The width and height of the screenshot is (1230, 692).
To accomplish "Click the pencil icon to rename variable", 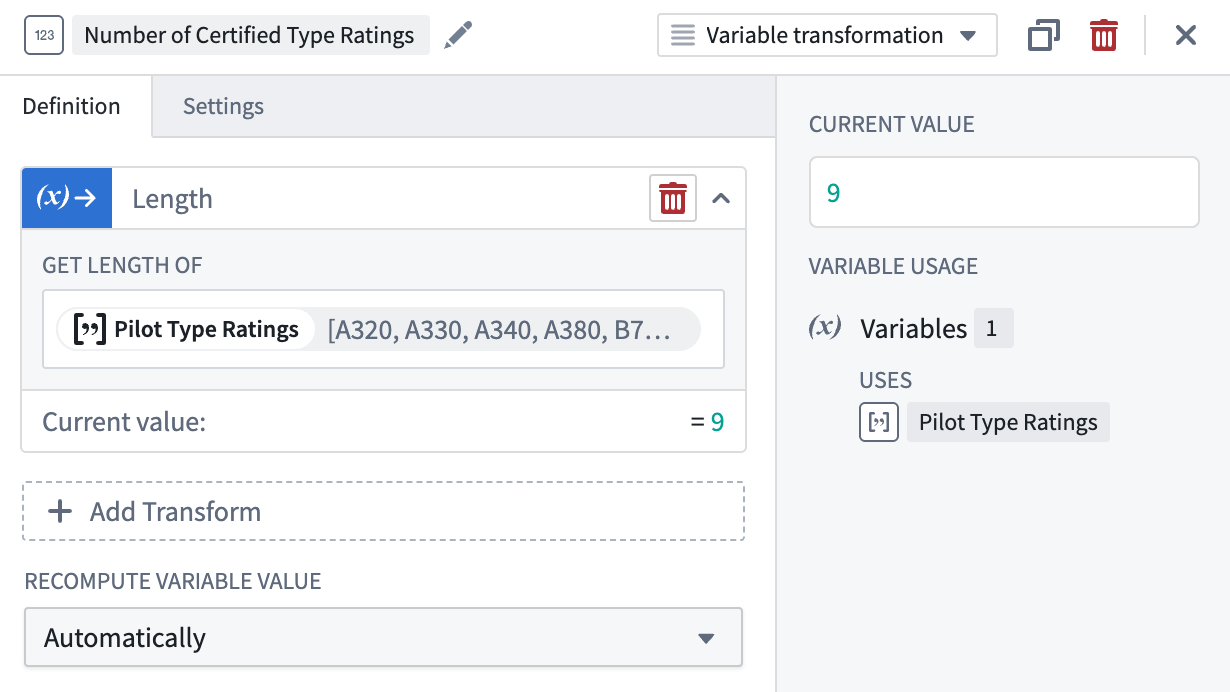I will (458, 36).
